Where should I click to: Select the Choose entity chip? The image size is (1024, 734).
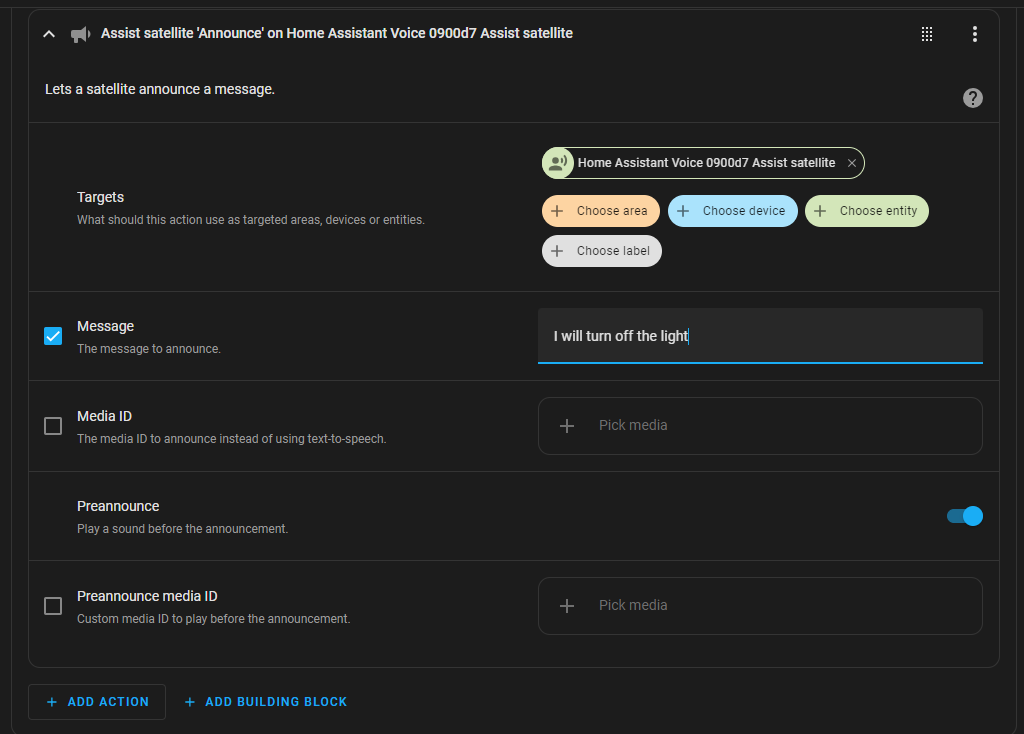[866, 211]
